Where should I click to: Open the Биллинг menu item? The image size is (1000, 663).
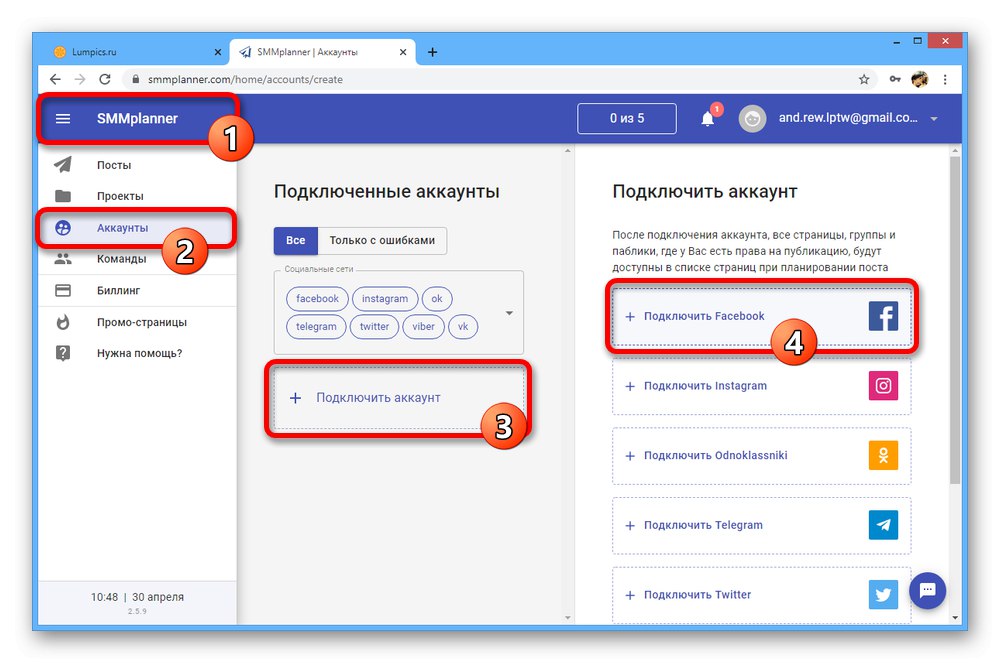[x=137, y=290]
